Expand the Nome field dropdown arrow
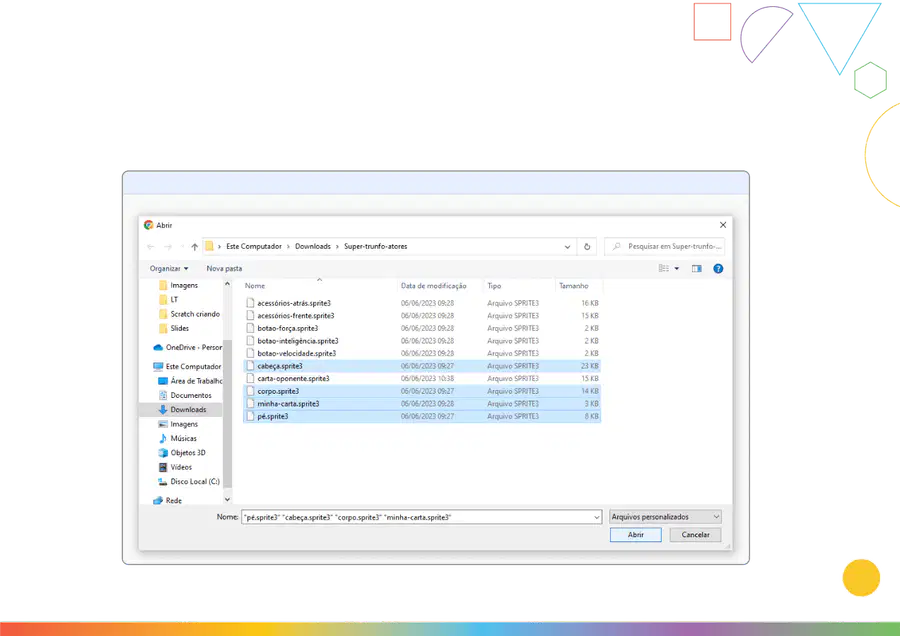Image resolution: width=900 pixels, height=636 pixels. 596,517
